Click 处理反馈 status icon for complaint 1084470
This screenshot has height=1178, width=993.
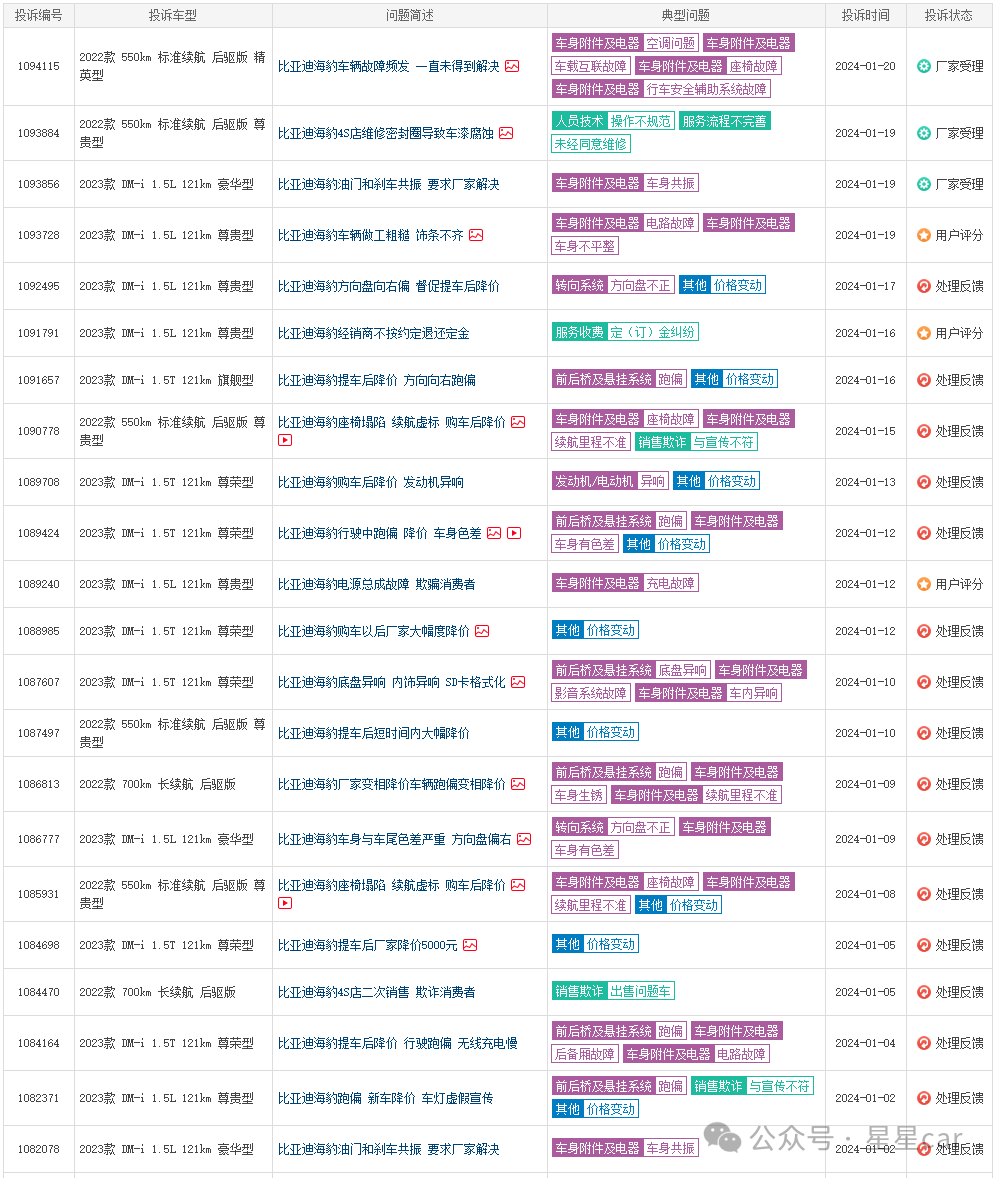pos(924,992)
